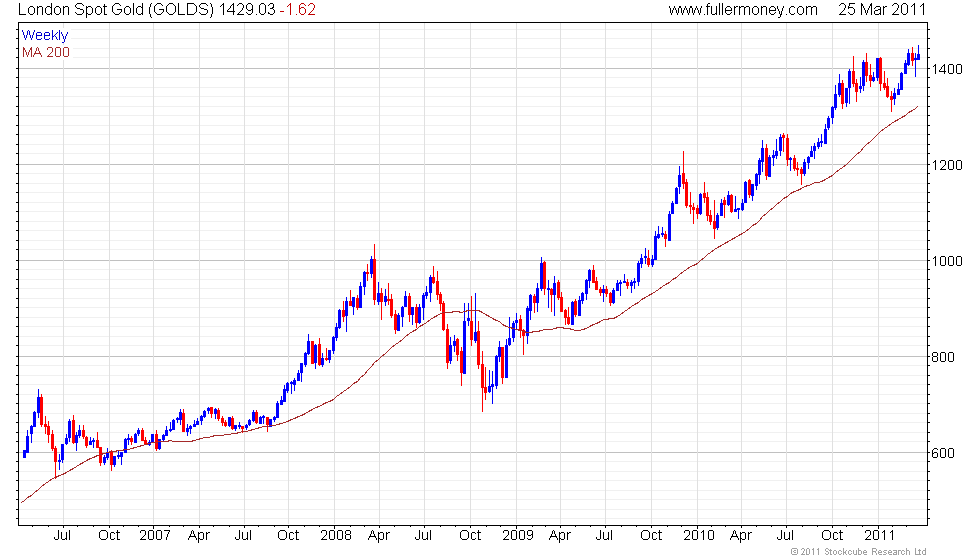
Task: Click the 2007 year label on time axis
Action: (155, 536)
